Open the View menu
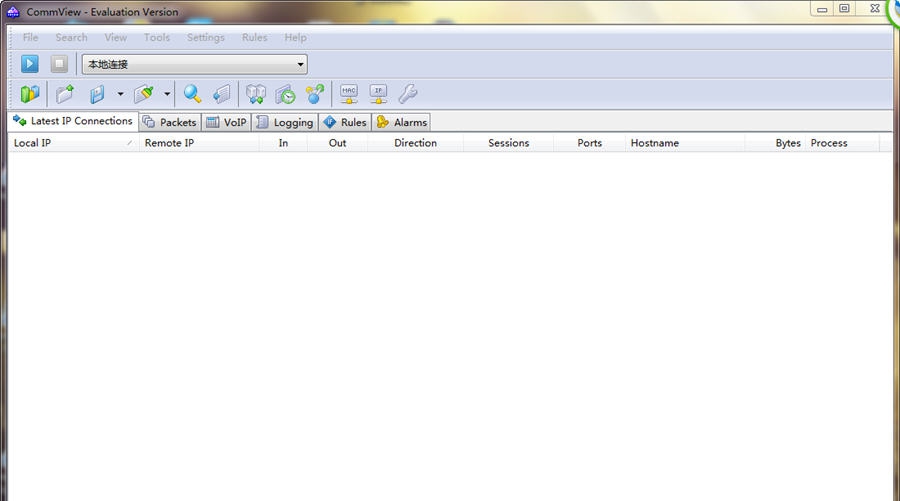Viewport: 900px width, 501px height. 115,37
